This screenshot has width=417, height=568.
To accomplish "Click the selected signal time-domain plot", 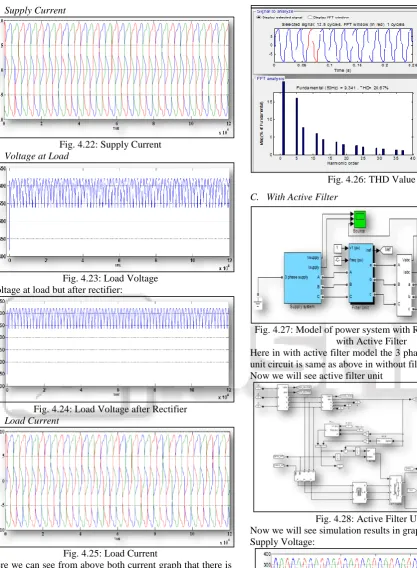I will 343,45.
